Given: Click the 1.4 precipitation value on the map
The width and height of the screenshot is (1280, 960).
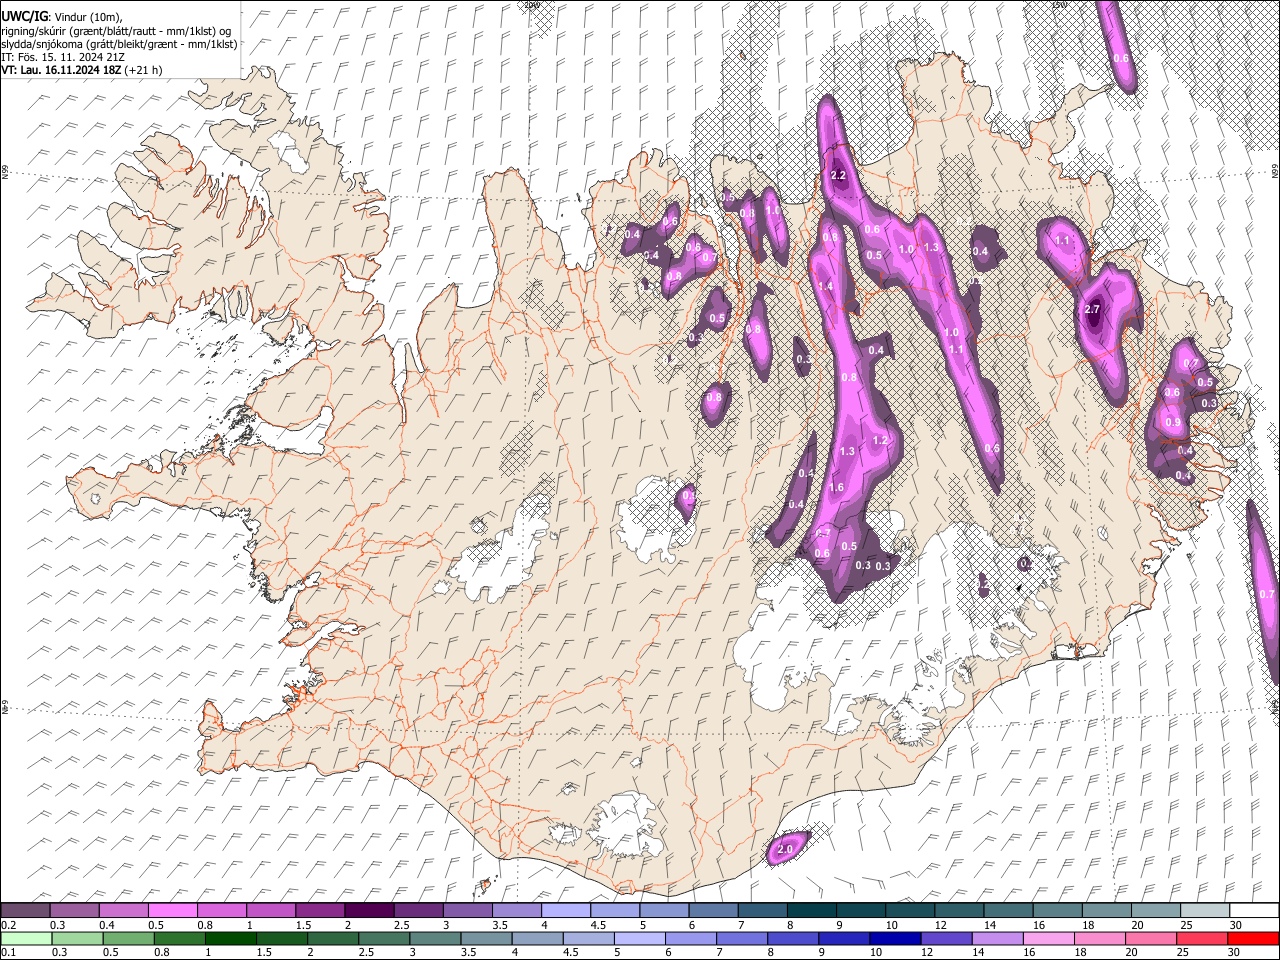Looking at the screenshot, I should coord(825,286).
